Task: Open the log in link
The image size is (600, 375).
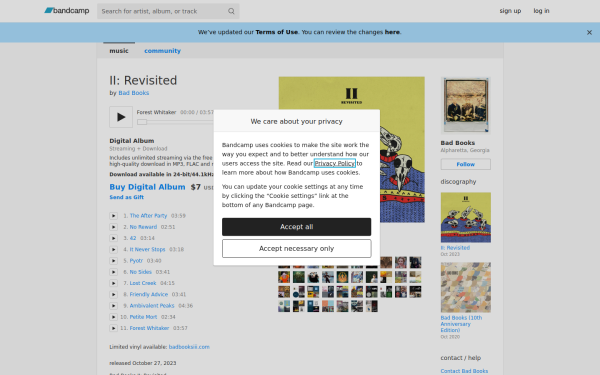Action: click(x=541, y=11)
